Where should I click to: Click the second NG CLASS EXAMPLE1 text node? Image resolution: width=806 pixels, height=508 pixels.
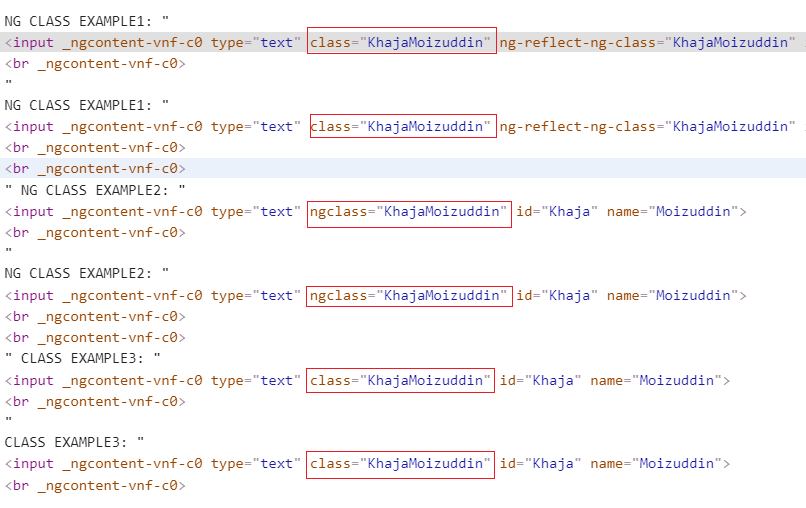86,105
